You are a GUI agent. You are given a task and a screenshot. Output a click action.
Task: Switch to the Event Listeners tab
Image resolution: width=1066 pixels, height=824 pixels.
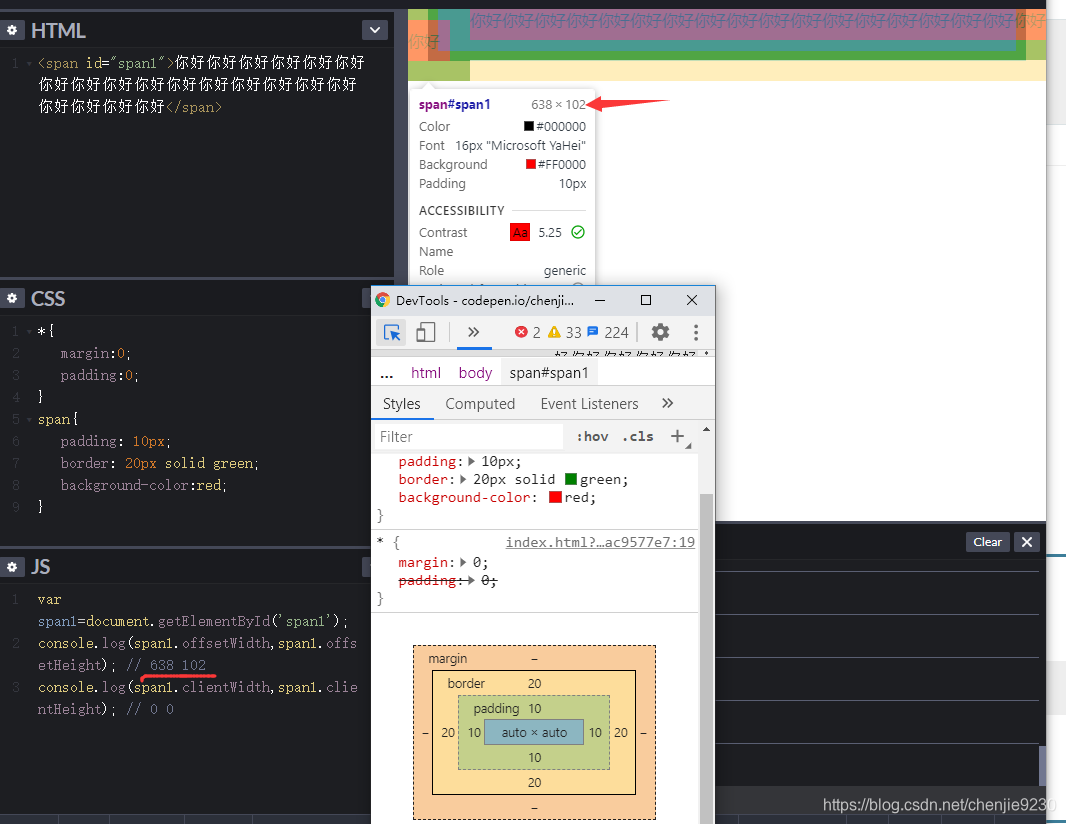click(589, 404)
